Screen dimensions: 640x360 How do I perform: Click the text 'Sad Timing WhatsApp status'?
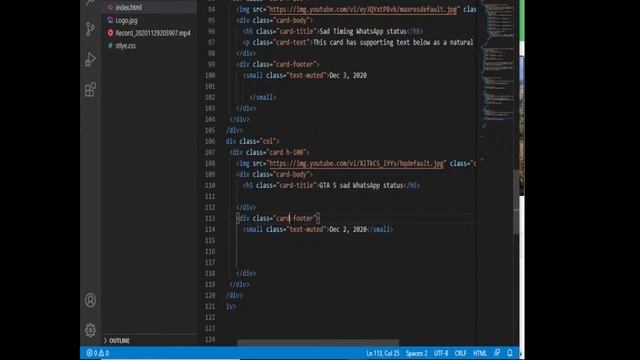click(x=363, y=31)
